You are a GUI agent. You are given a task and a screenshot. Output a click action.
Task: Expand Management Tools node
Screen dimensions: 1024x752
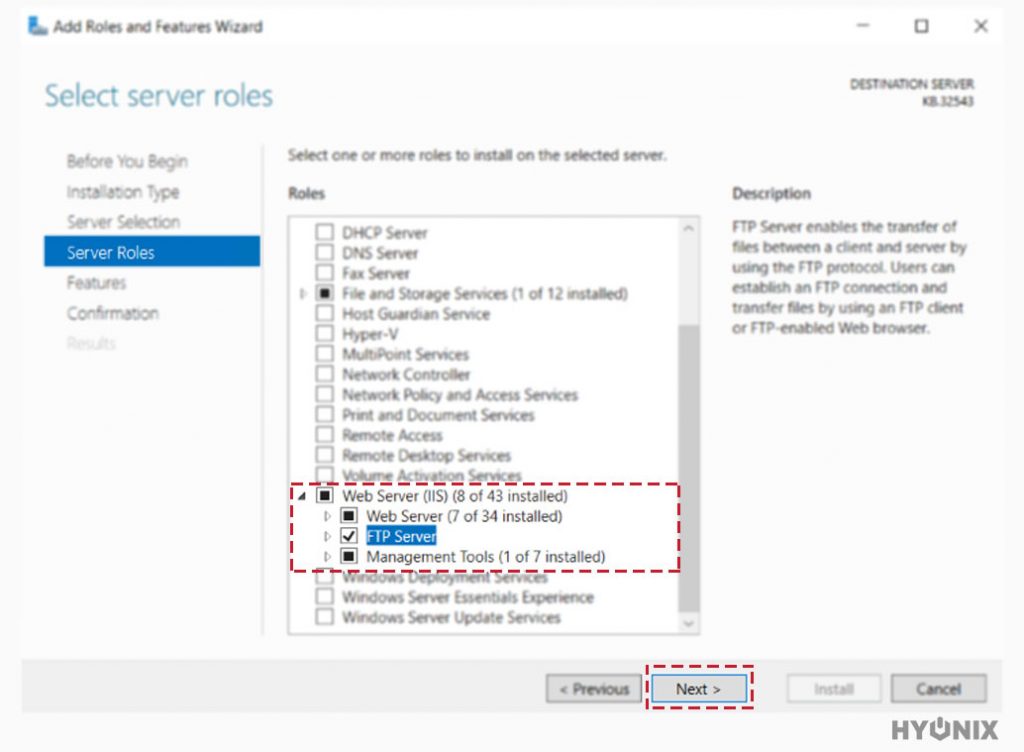tap(326, 556)
